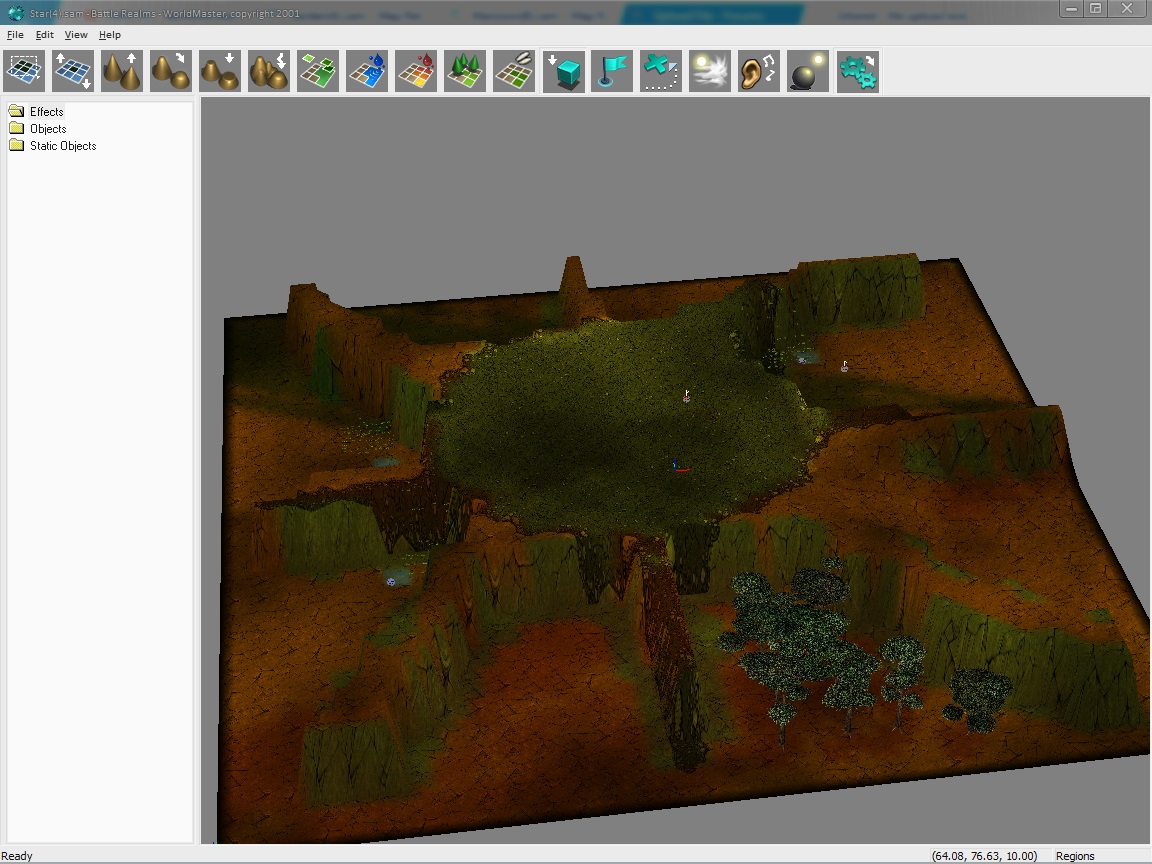
Task: Click the Objects folder icon
Action: pos(16,129)
